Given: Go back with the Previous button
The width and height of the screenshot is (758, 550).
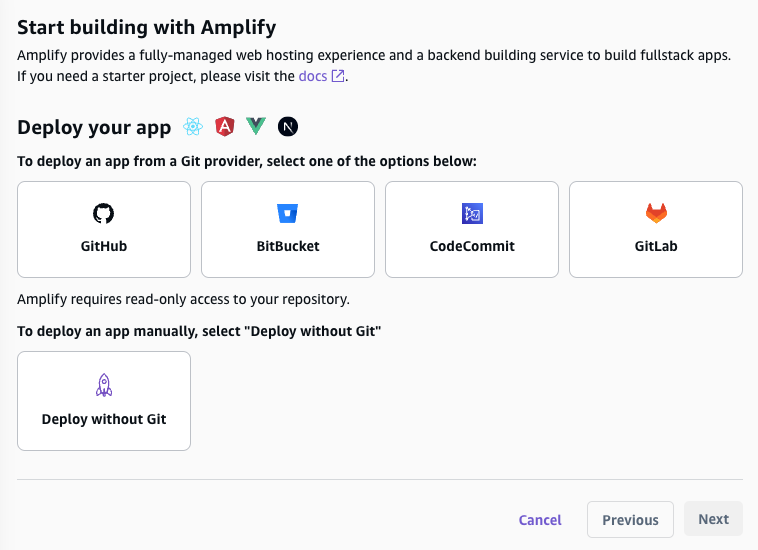Looking at the screenshot, I should (630, 520).
